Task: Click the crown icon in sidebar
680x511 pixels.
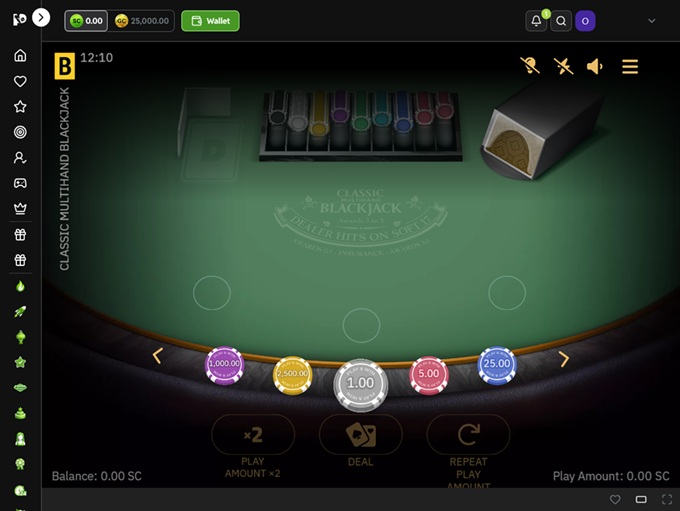Action: click(x=20, y=209)
